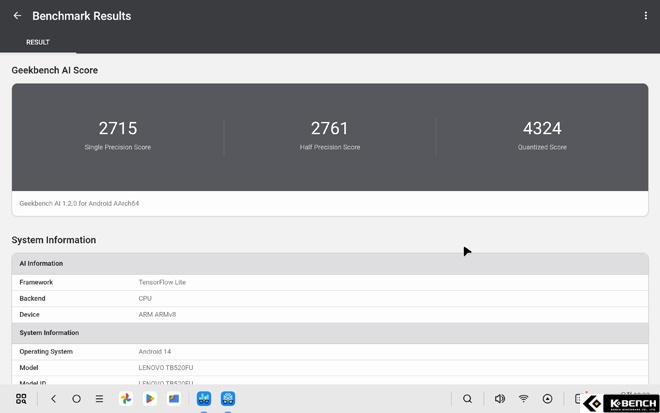
Task: Click the Device row value ARM ARMv8
Action: point(157,314)
